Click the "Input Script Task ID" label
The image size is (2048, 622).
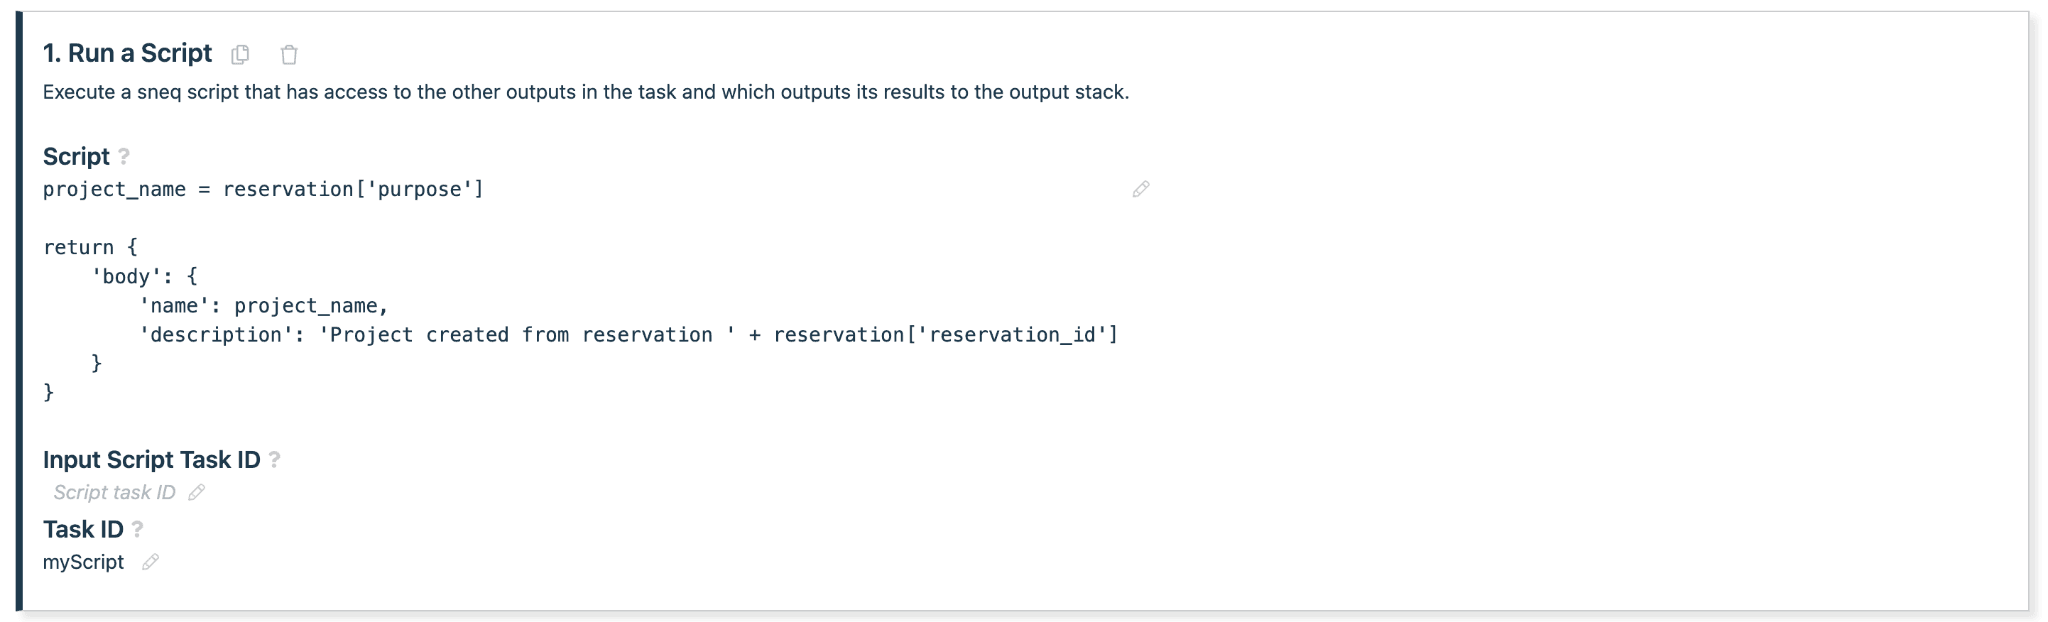[151, 459]
